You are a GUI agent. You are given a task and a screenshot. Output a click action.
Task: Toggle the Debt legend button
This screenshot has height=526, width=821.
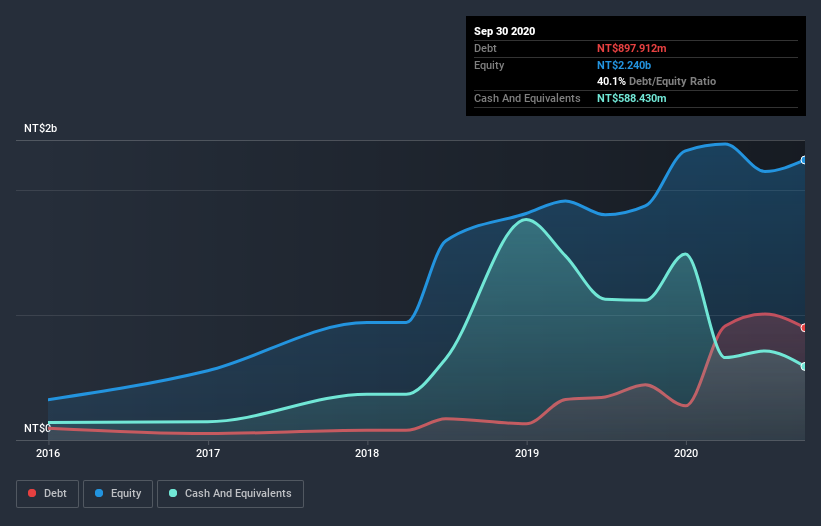(48, 494)
